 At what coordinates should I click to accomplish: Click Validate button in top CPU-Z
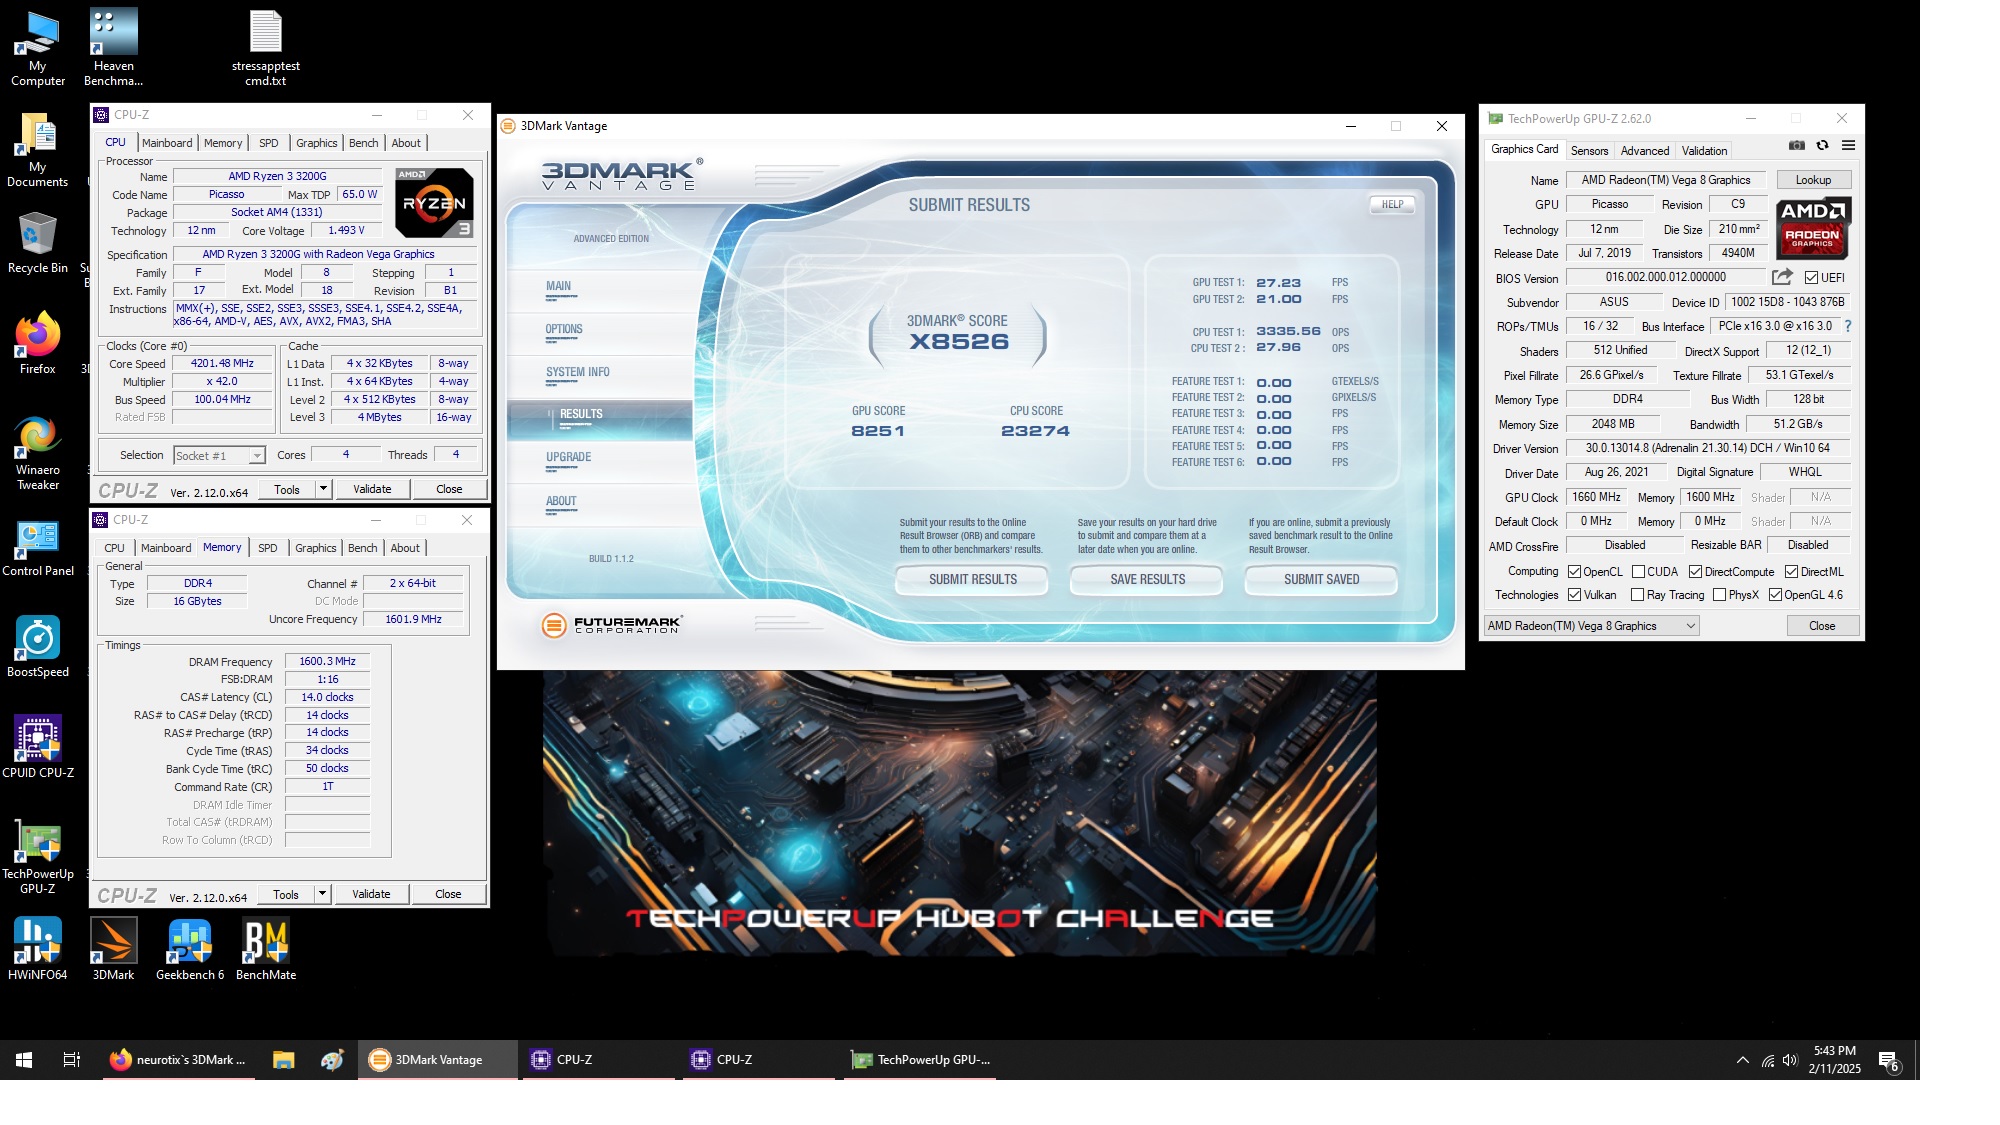372,489
